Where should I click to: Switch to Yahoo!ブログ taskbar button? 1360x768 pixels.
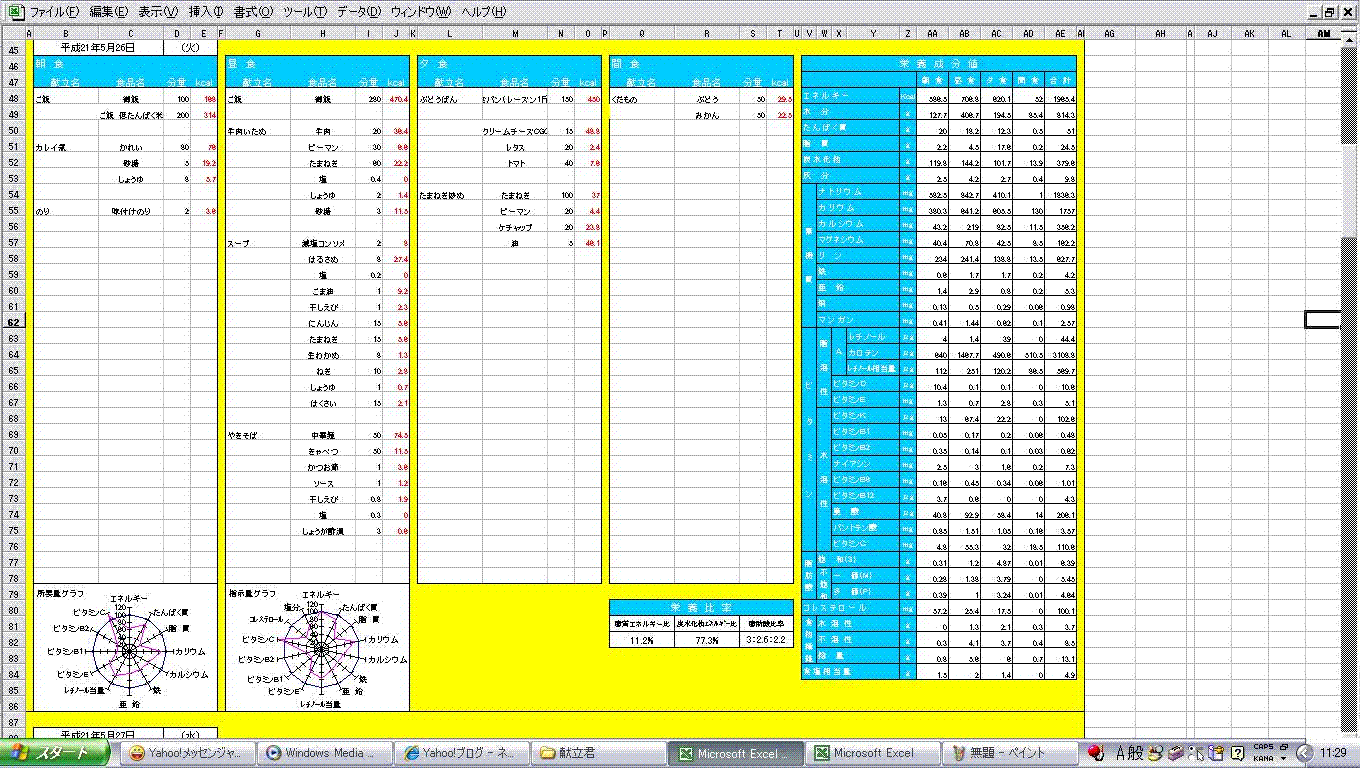point(461,753)
